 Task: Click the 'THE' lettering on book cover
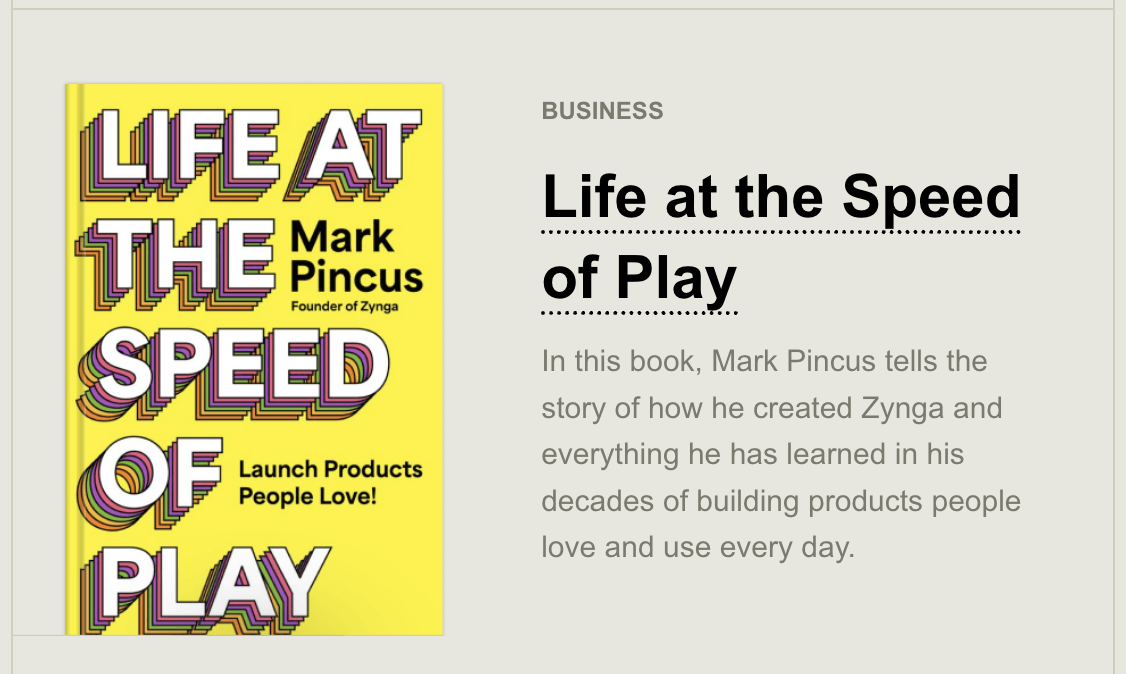click(175, 263)
